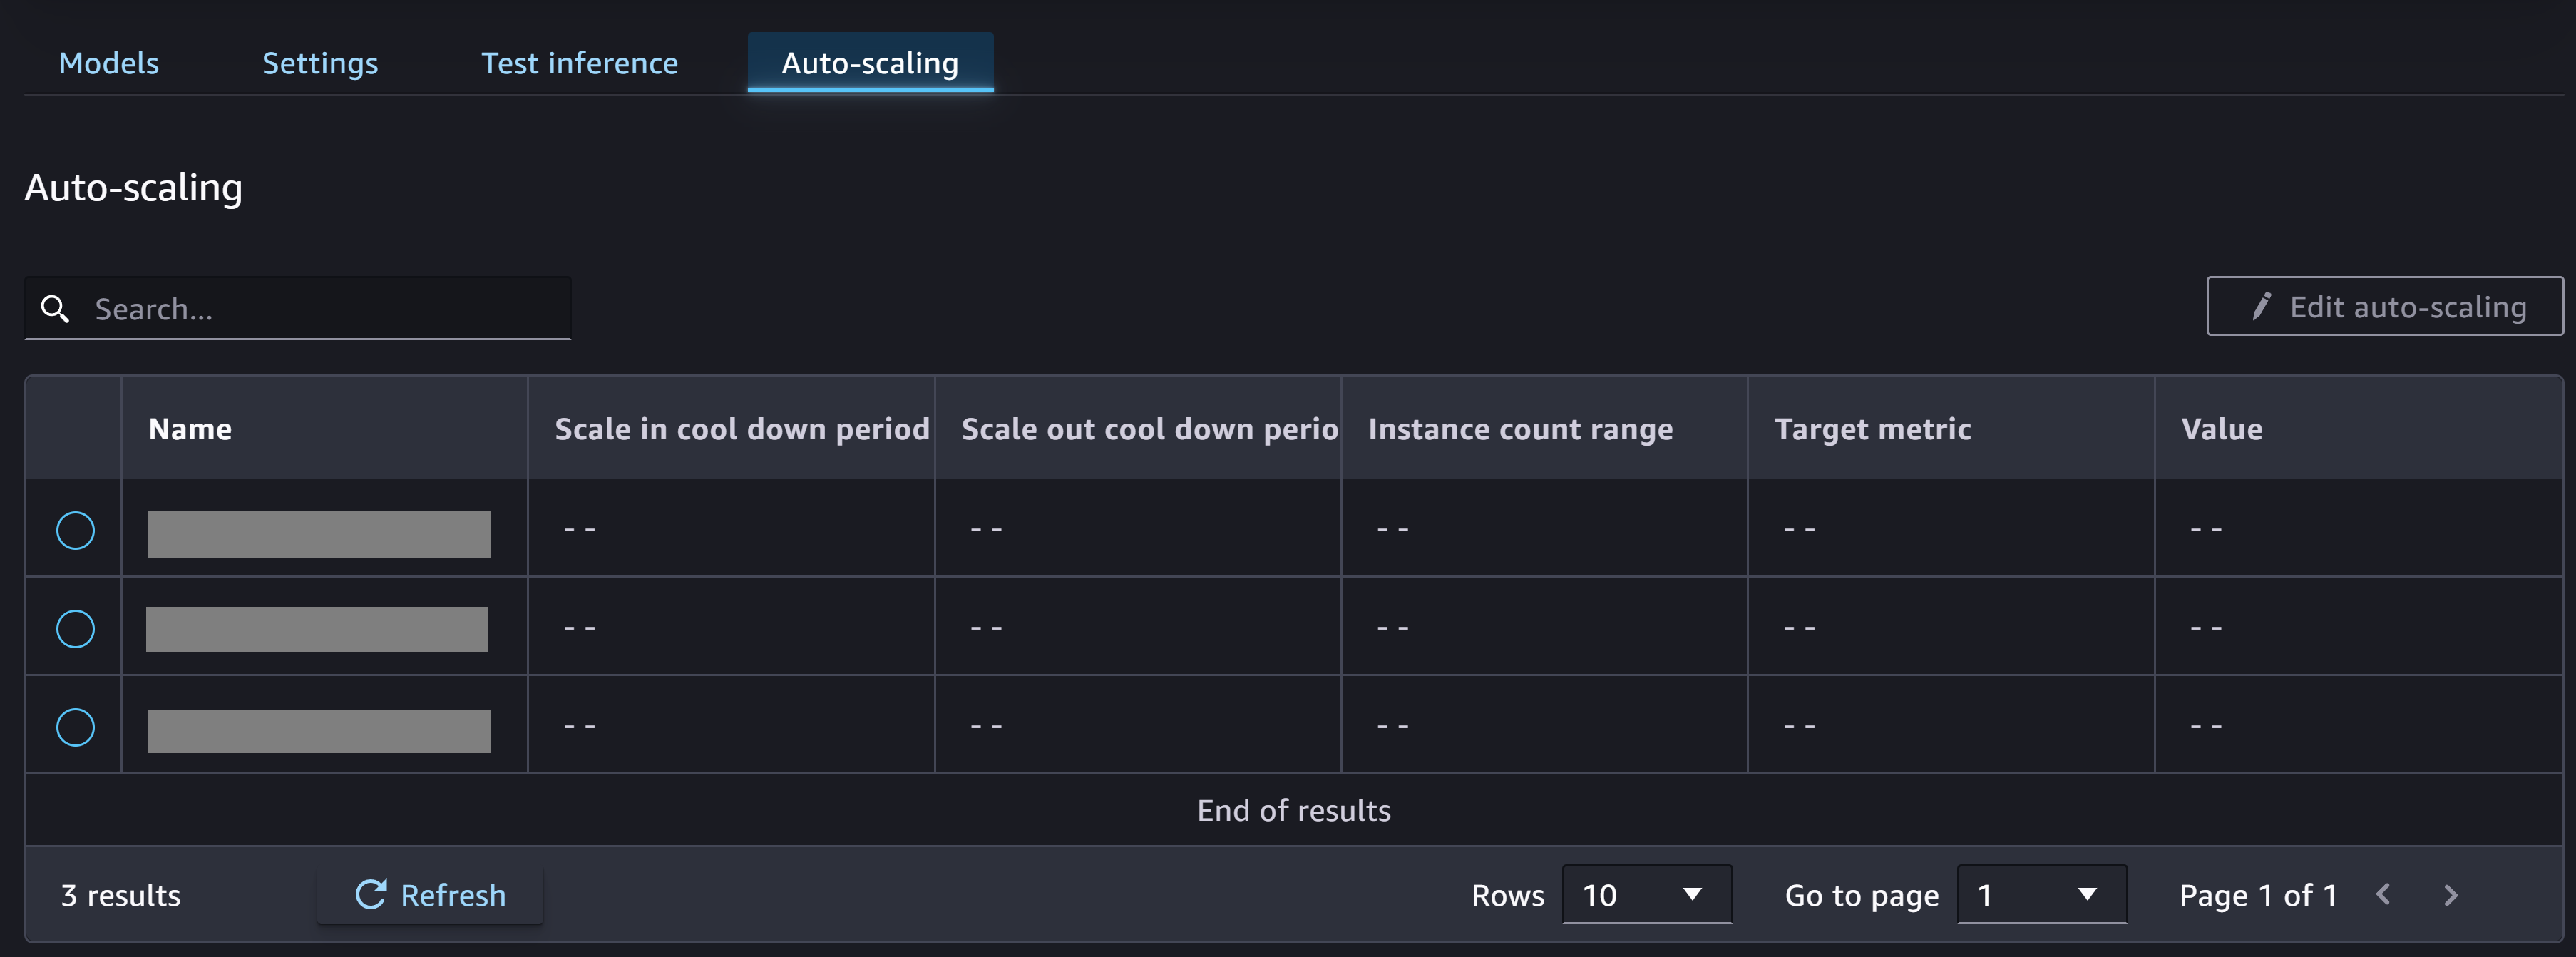Screen dimensions: 2576x957
Task: Click the next page arrow icon
Action: [2451, 894]
